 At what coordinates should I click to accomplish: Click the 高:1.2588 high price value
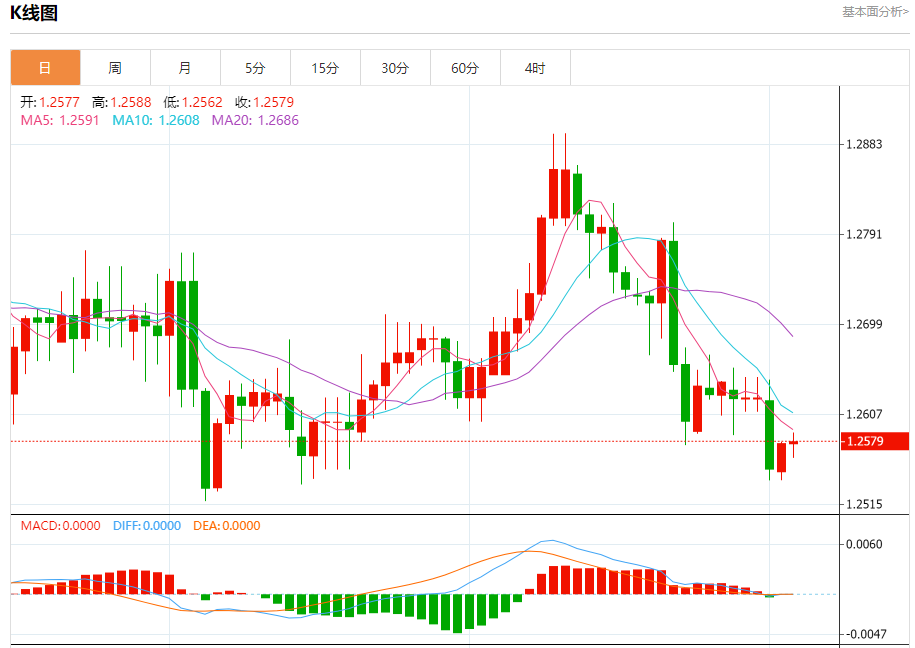[121, 102]
